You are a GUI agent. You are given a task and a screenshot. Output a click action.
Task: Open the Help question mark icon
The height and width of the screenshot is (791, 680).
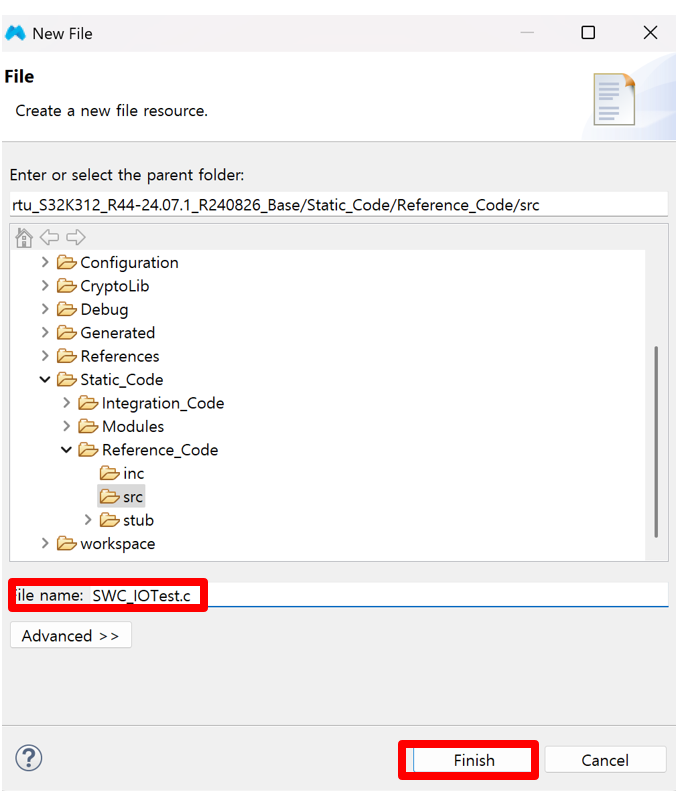coord(29,758)
